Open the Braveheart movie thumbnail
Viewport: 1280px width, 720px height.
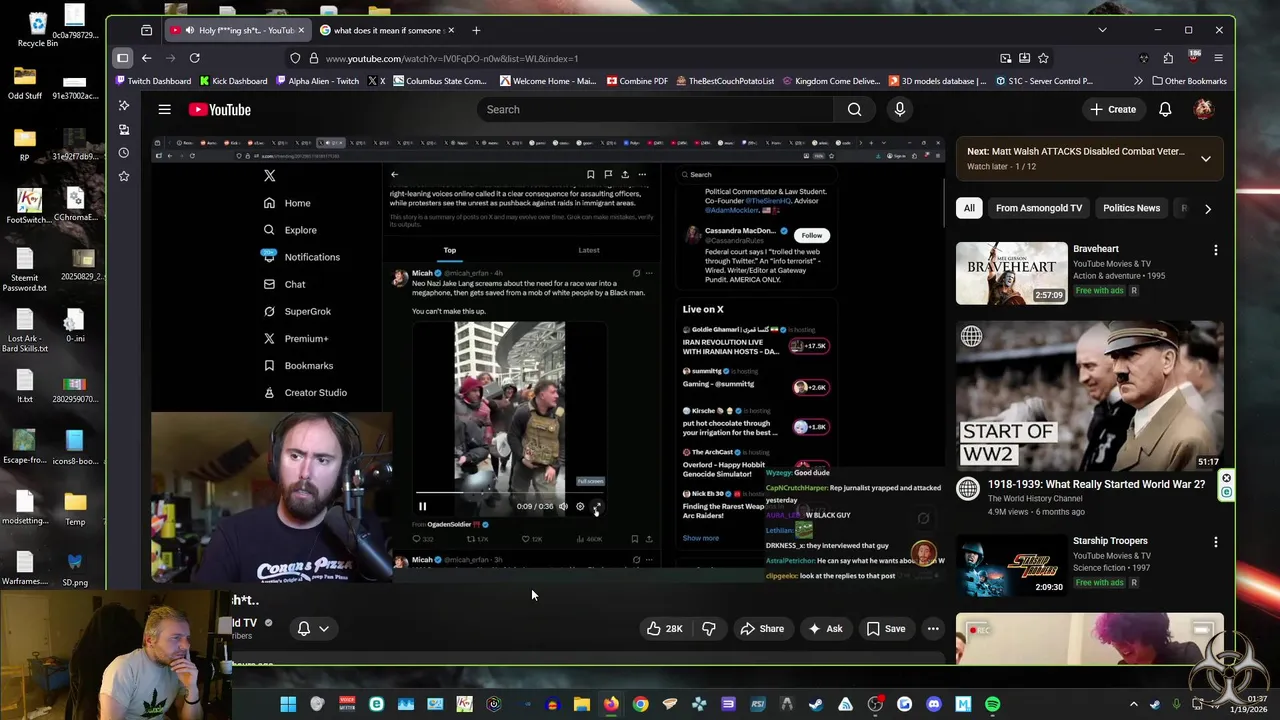(1011, 273)
